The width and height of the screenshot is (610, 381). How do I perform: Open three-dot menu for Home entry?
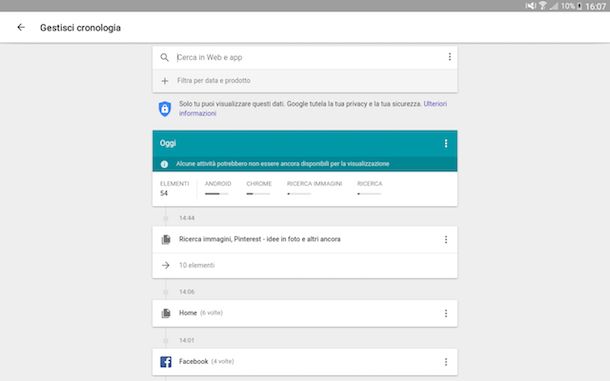point(446,313)
